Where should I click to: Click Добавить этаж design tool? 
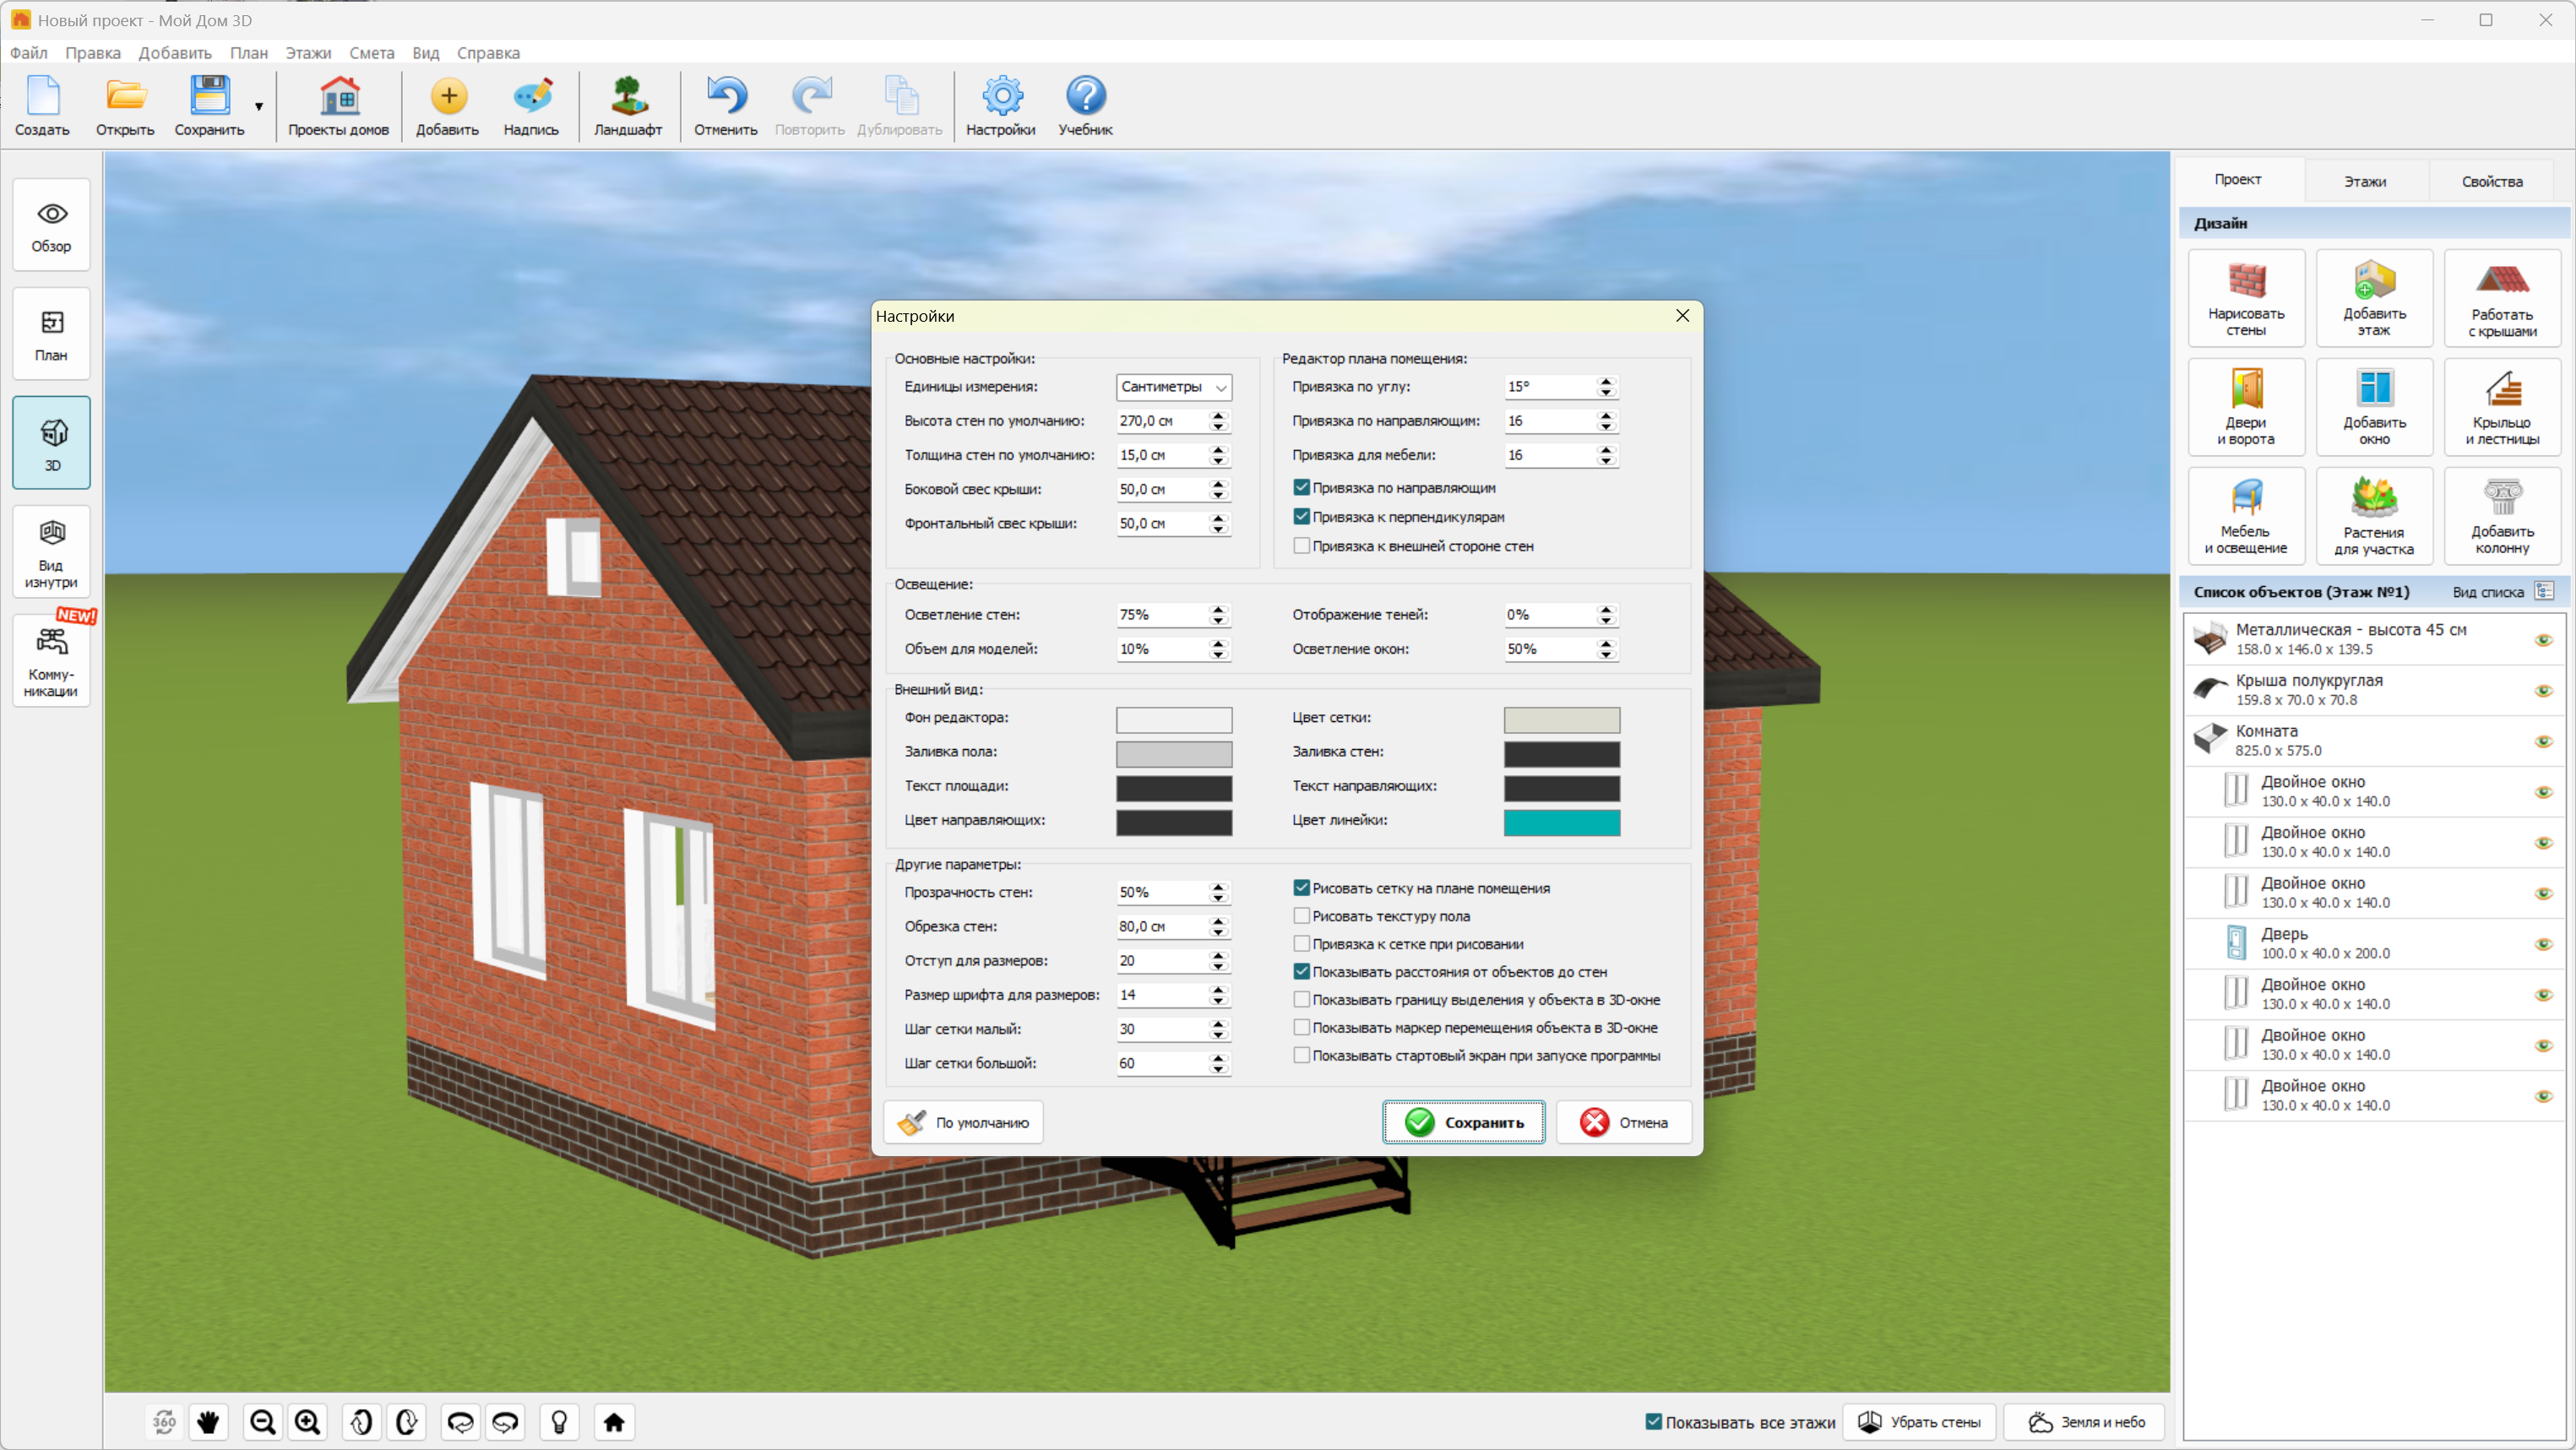[2374, 298]
